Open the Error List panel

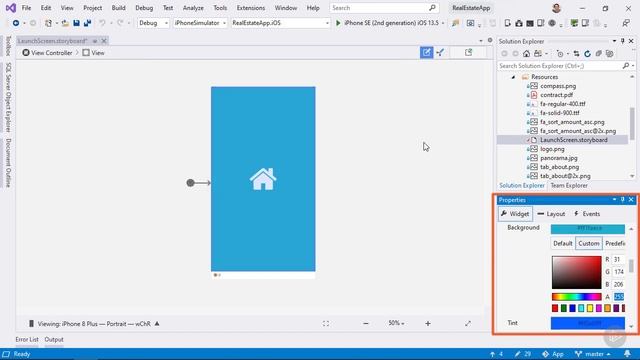[27, 340]
